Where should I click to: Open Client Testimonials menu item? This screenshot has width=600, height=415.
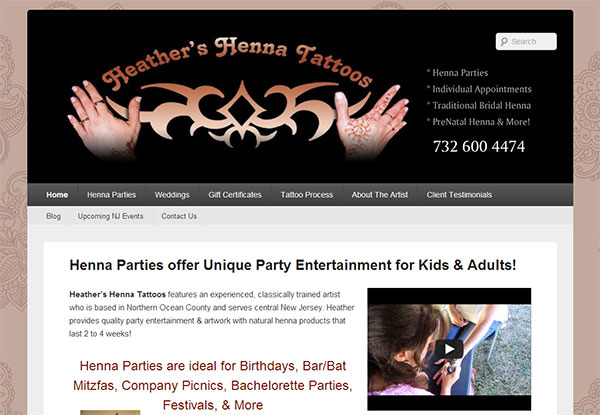point(459,195)
